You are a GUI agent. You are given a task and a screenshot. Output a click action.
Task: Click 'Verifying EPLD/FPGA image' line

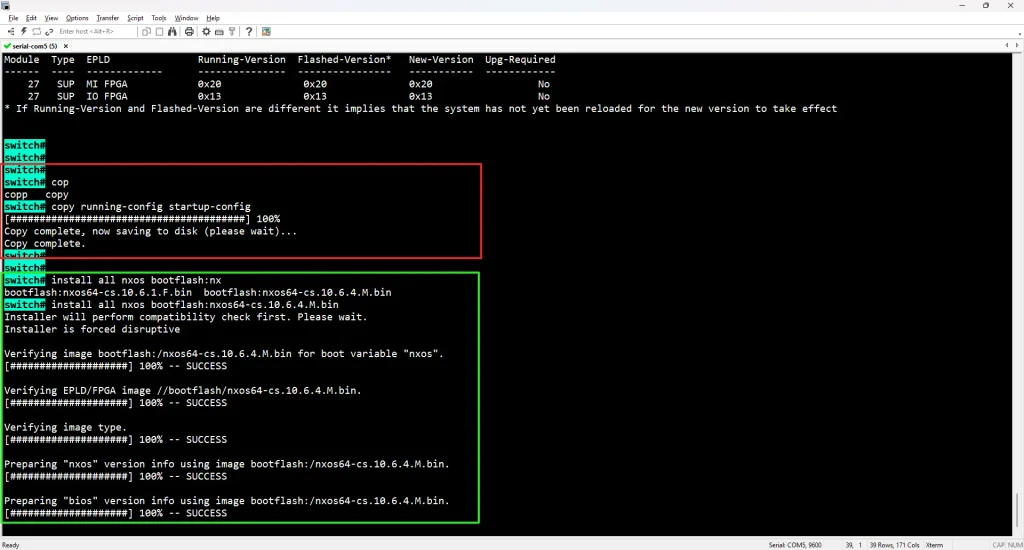(183, 391)
